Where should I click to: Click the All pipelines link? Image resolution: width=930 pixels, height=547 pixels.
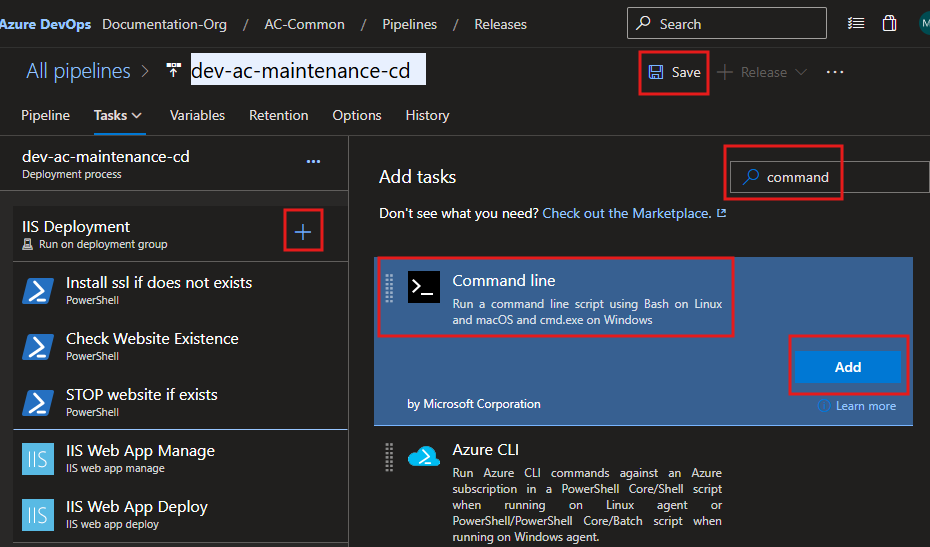[78, 71]
